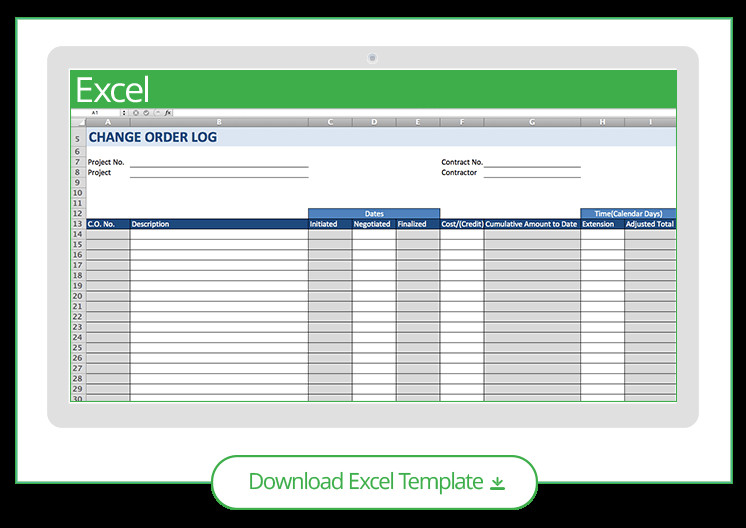Select row 12 header
Viewport: 746px width, 528px height.
click(78, 214)
